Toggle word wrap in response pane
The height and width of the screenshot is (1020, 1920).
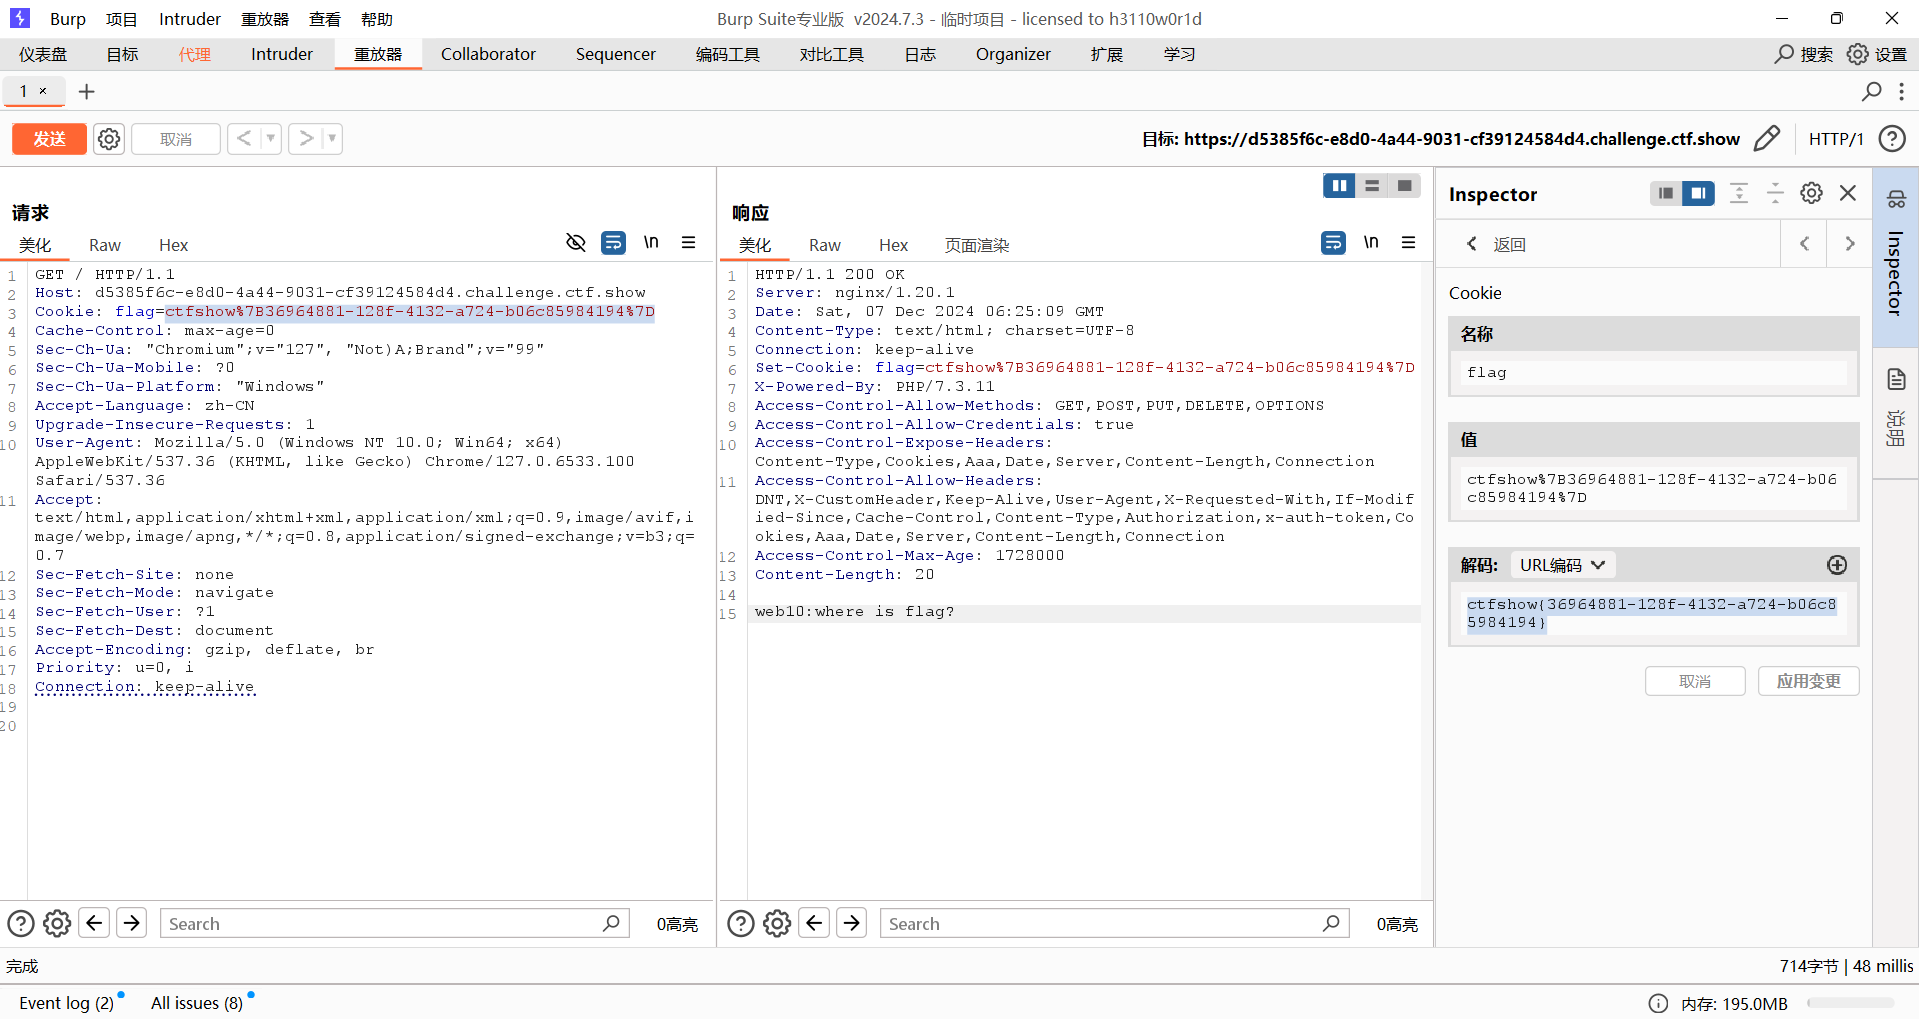click(x=1333, y=243)
